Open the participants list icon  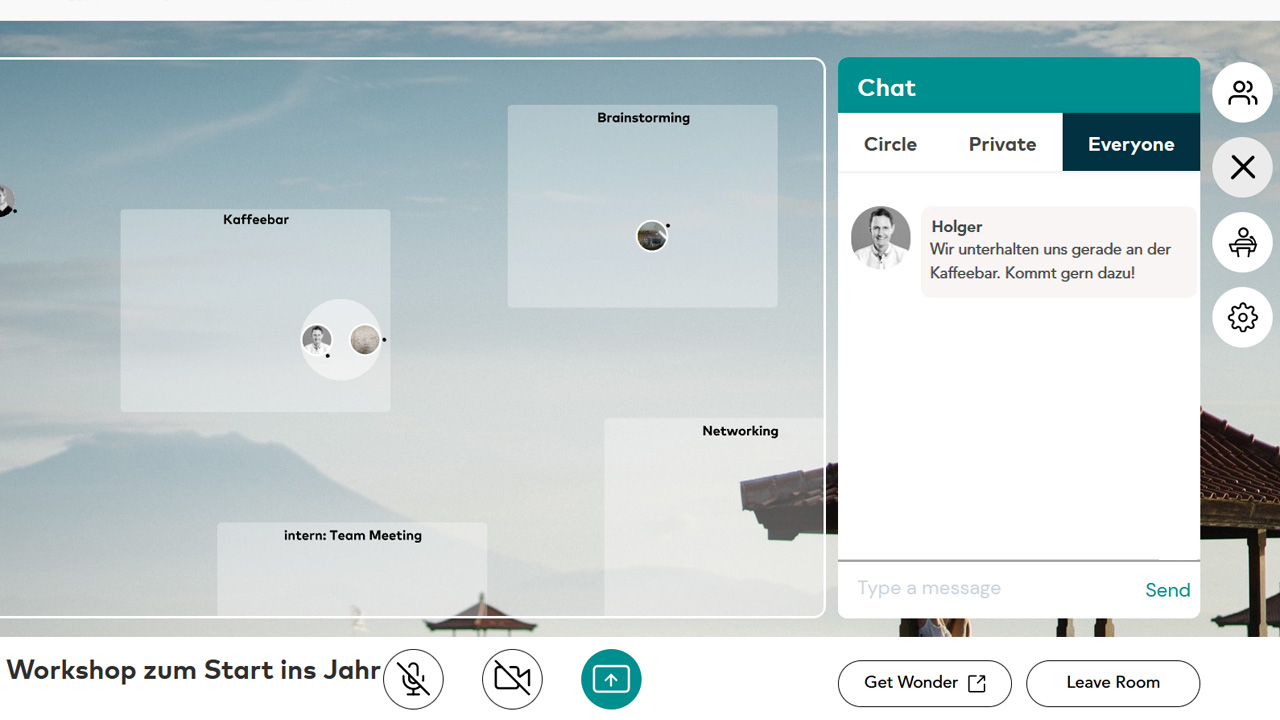pyautogui.click(x=1242, y=92)
